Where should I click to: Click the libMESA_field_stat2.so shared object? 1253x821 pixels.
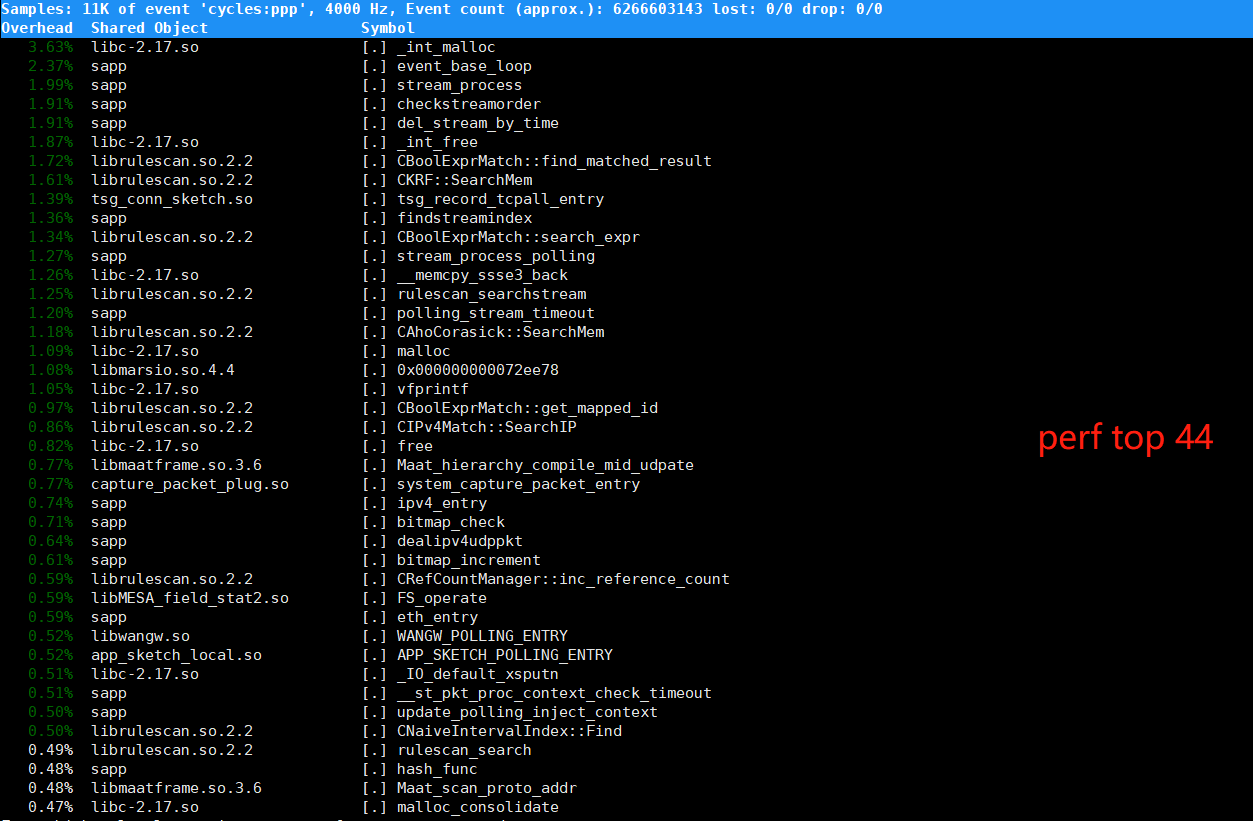pos(189,598)
